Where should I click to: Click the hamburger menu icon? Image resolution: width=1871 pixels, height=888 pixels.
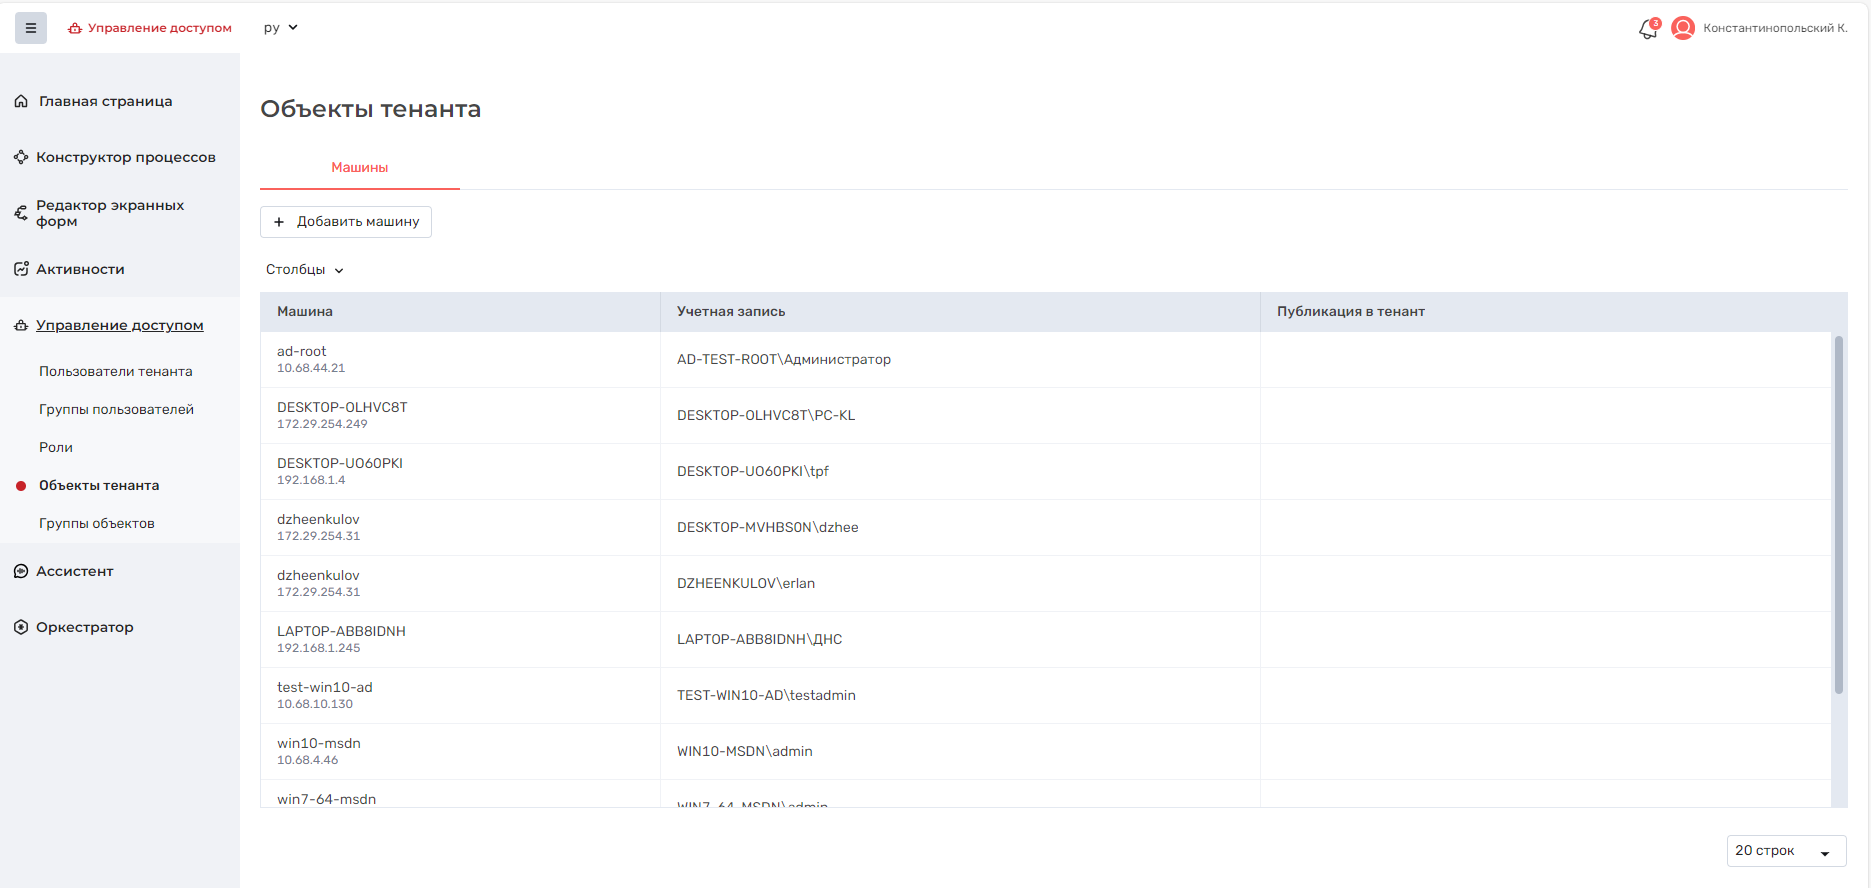31,28
